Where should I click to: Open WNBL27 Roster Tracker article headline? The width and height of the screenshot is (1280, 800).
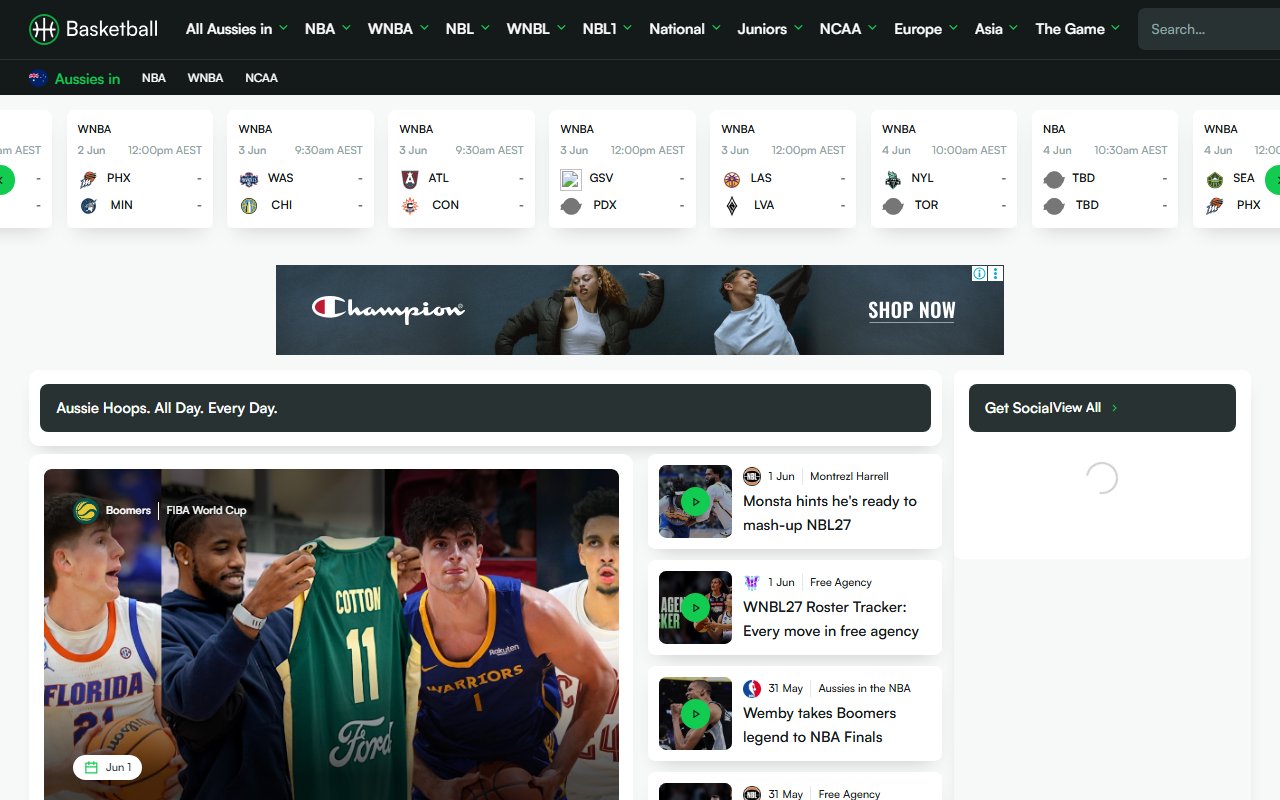[x=831, y=619]
